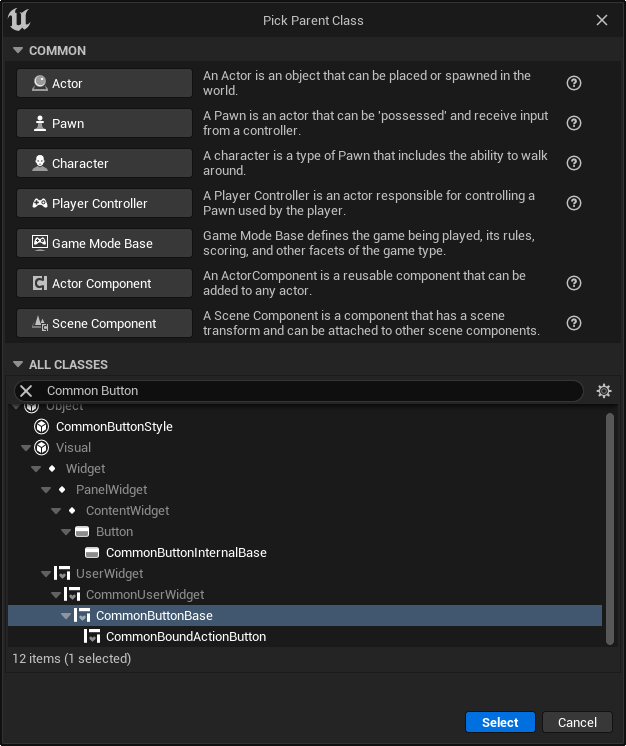The height and width of the screenshot is (746, 626).
Task: Click the CommonBoundActionButton class icon
Action: coord(92,636)
